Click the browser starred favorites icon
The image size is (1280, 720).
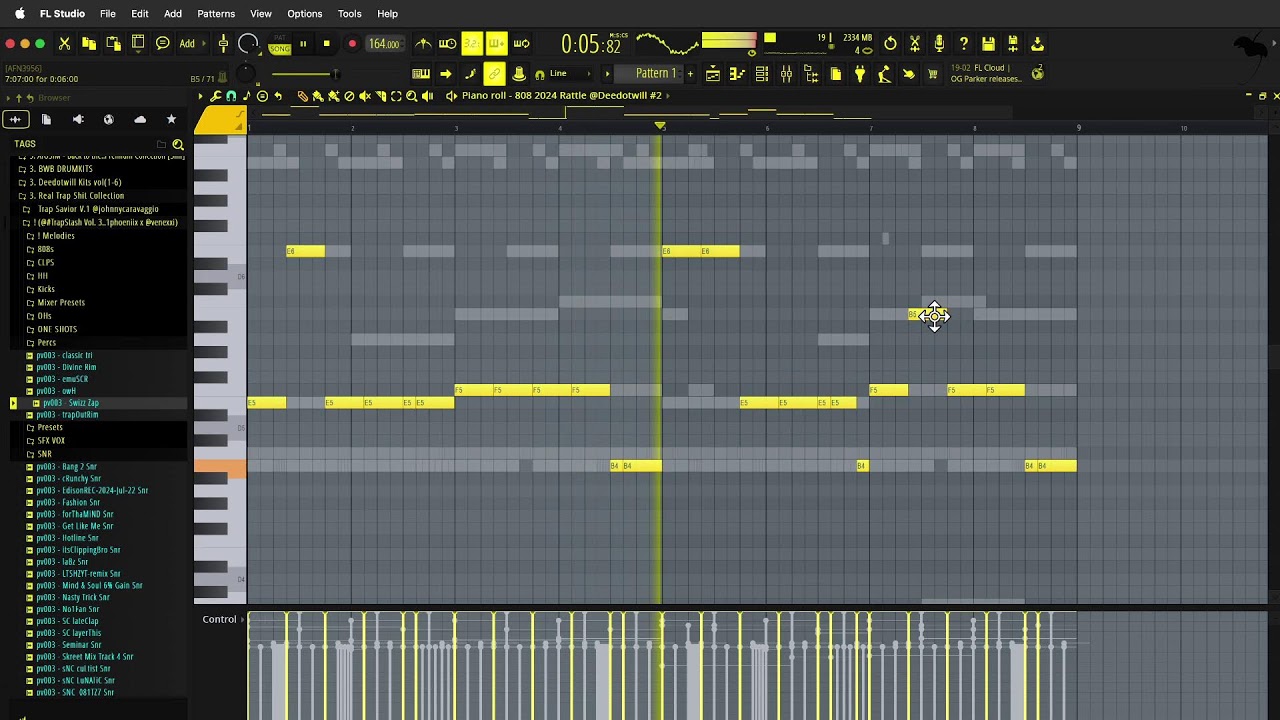pos(171,119)
